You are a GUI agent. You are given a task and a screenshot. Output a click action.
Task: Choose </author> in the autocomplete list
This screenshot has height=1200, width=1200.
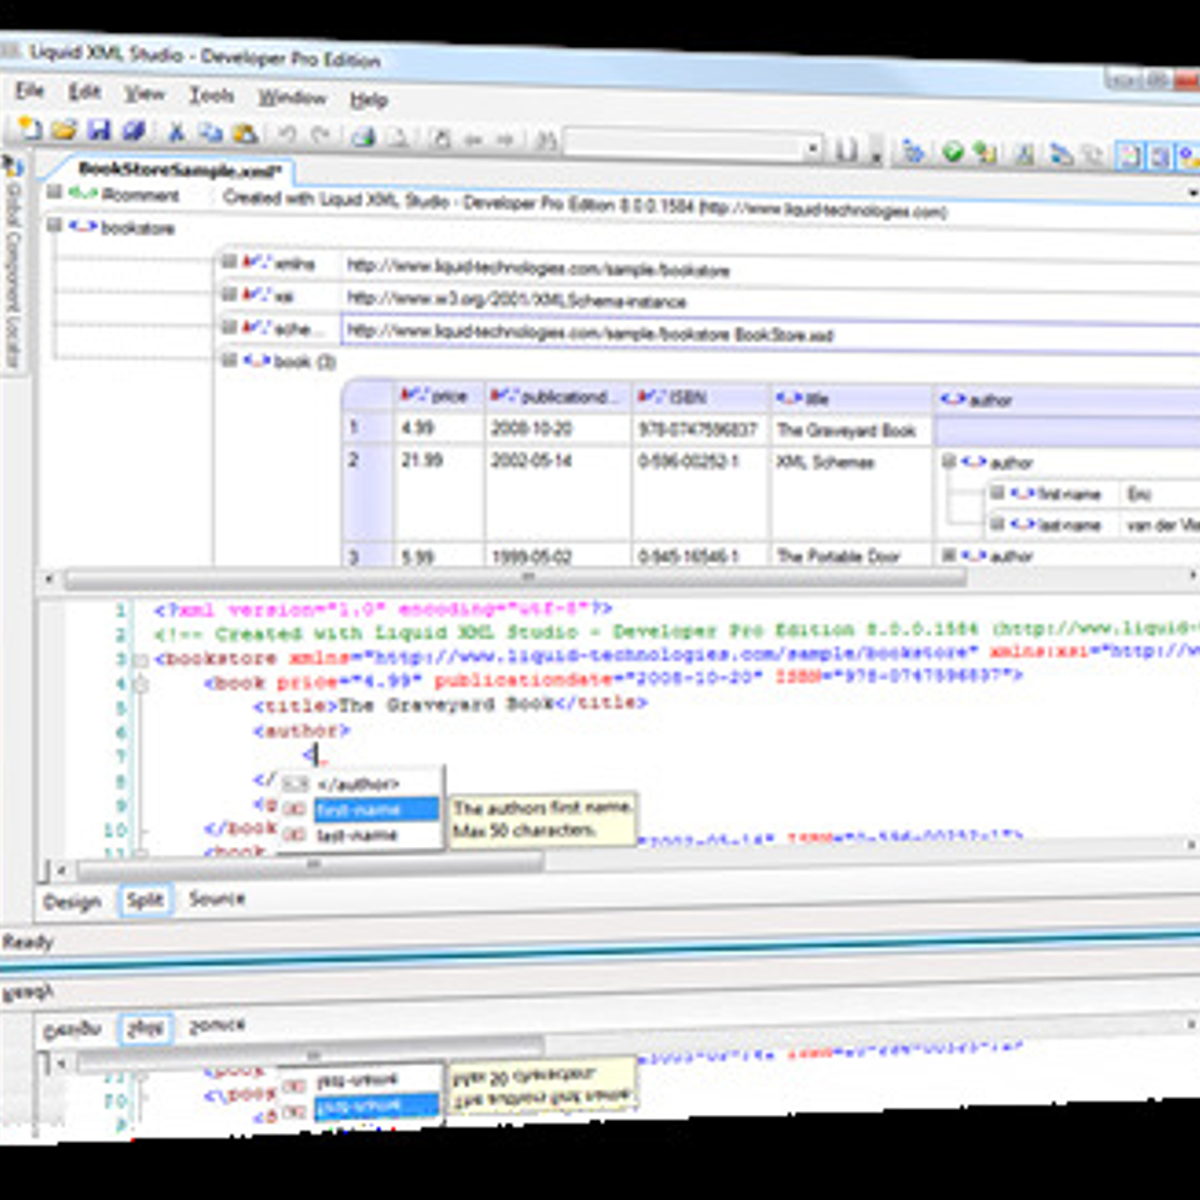tap(360, 784)
